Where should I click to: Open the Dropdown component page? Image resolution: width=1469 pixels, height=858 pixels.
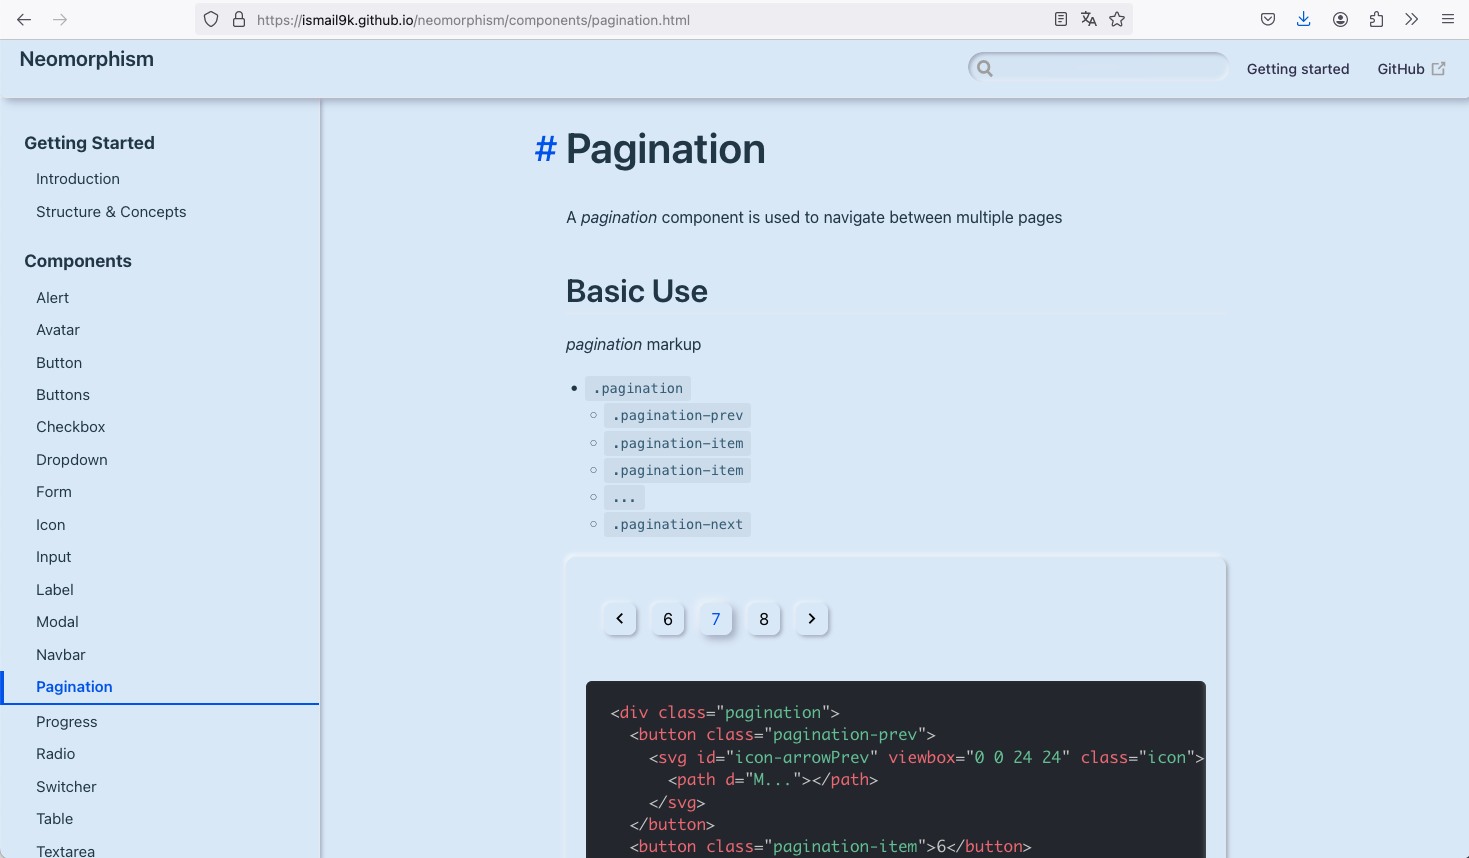tap(72, 460)
